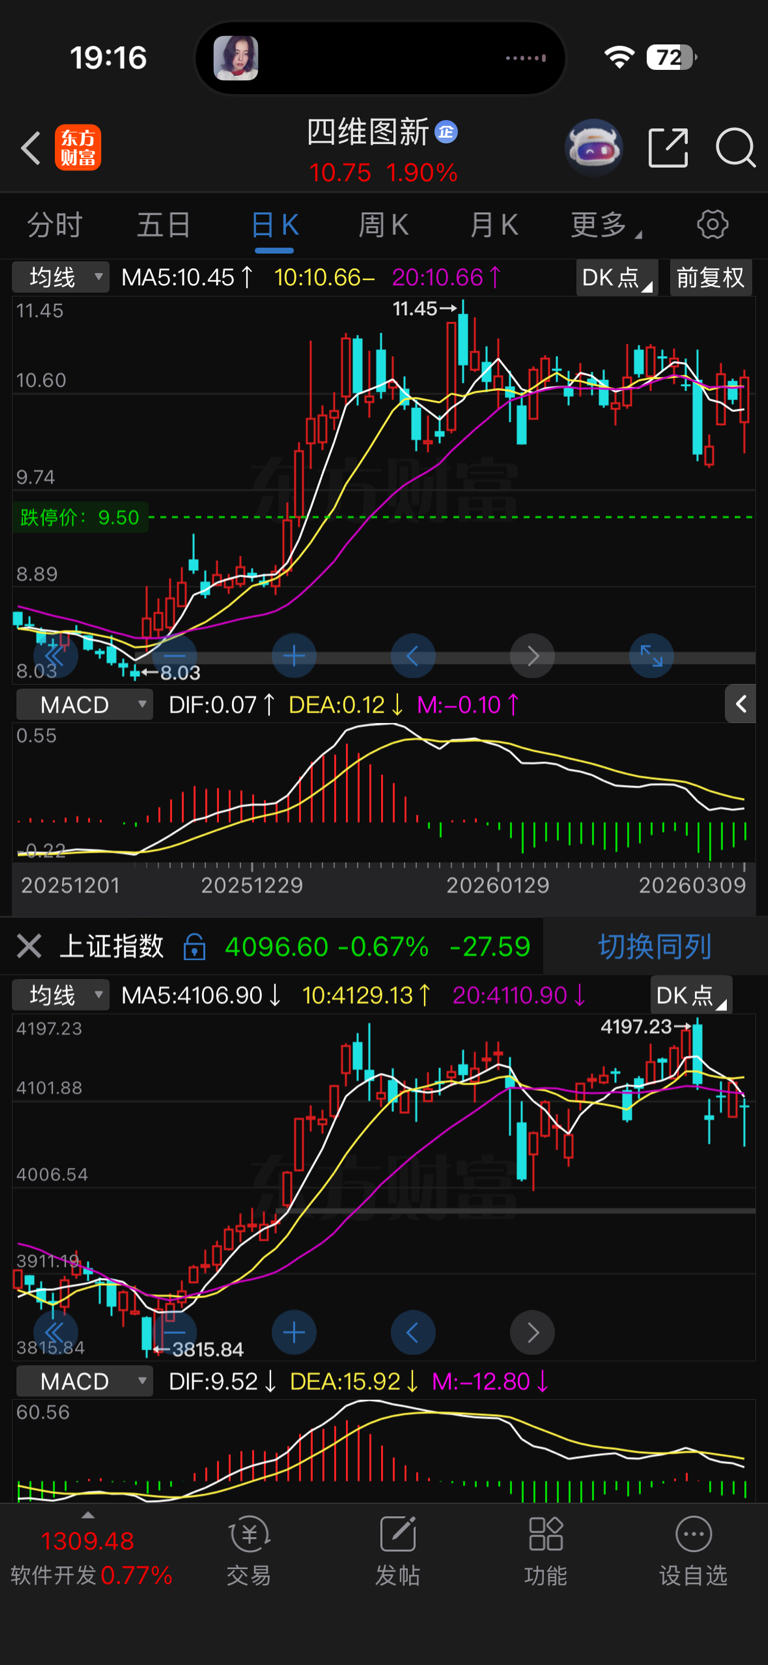Tap M:-0.10 value on stock MACD

pos(468,704)
